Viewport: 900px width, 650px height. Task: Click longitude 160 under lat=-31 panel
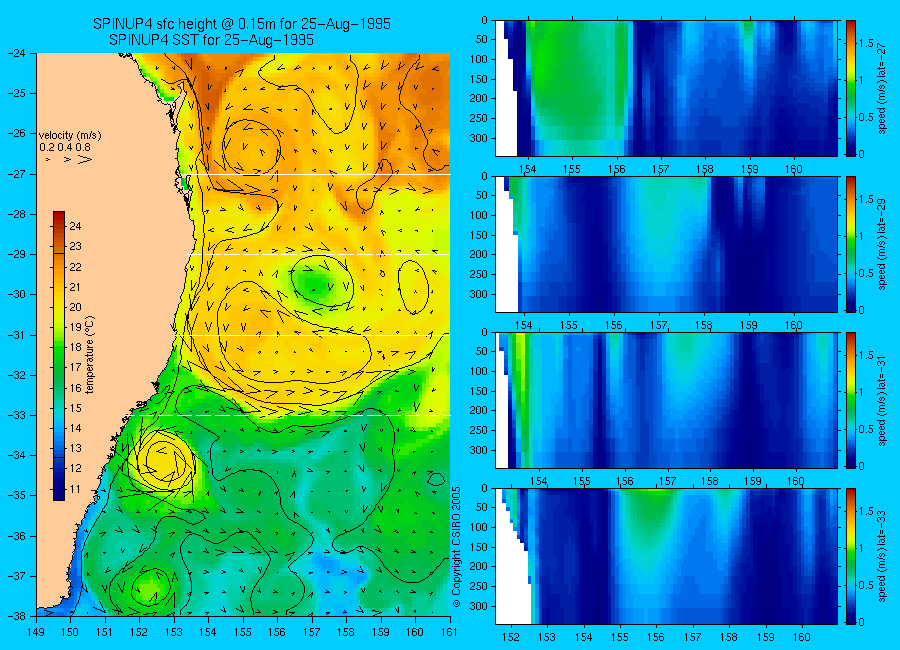coord(796,481)
